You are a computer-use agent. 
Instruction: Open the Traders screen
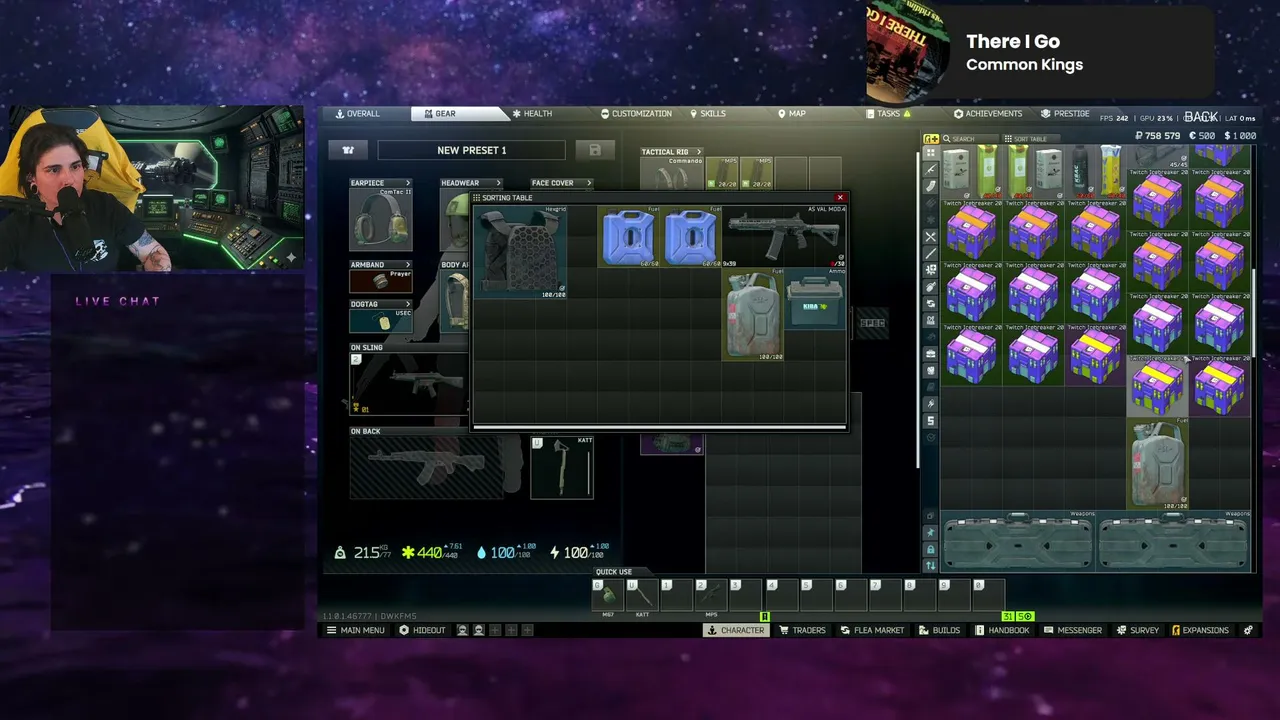click(x=802, y=630)
